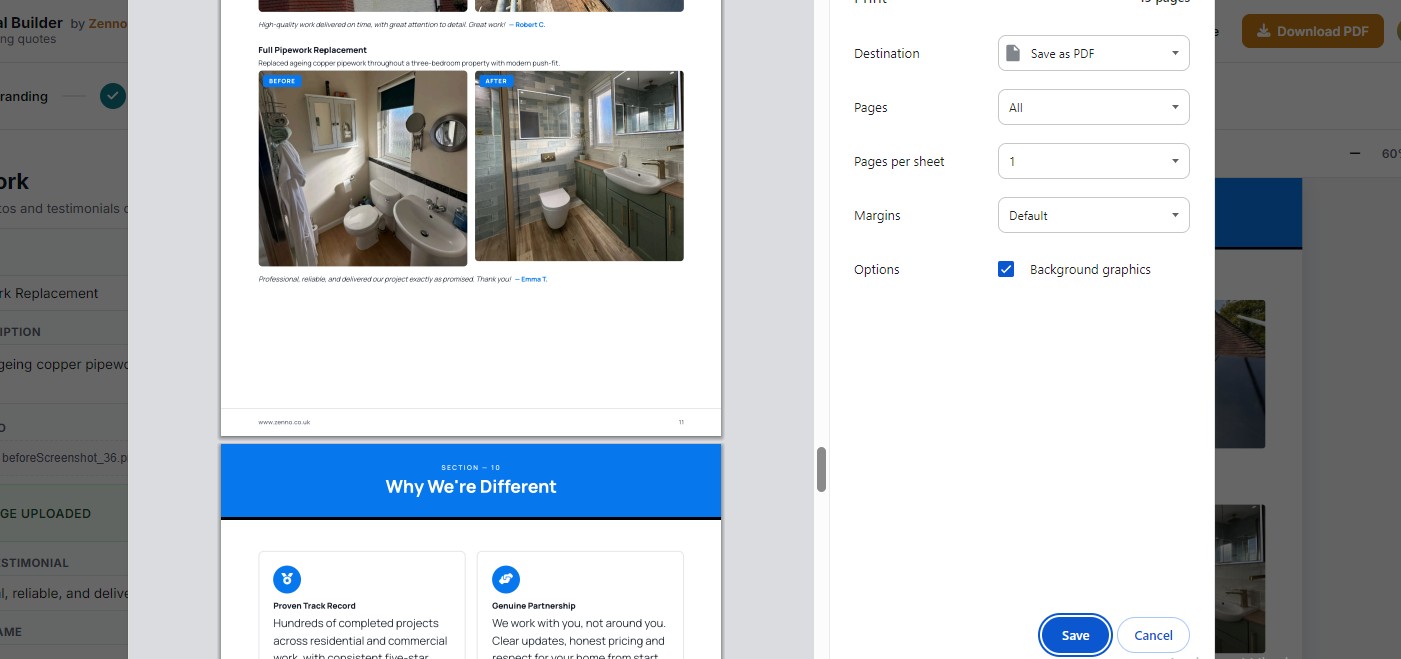Click the 'Robert C.' testimonial name
Screen dimensions: 1401x659
530,23
